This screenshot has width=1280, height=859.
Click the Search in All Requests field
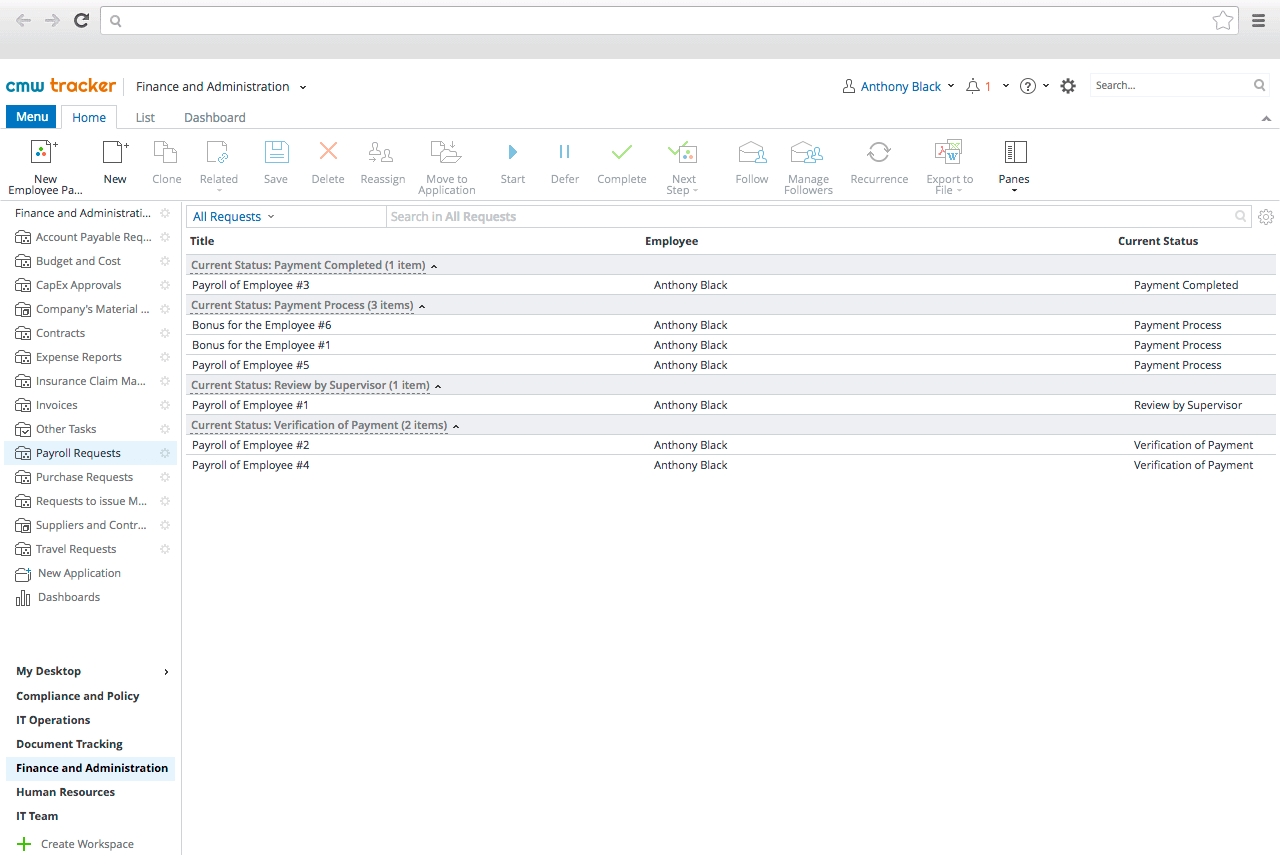(818, 217)
